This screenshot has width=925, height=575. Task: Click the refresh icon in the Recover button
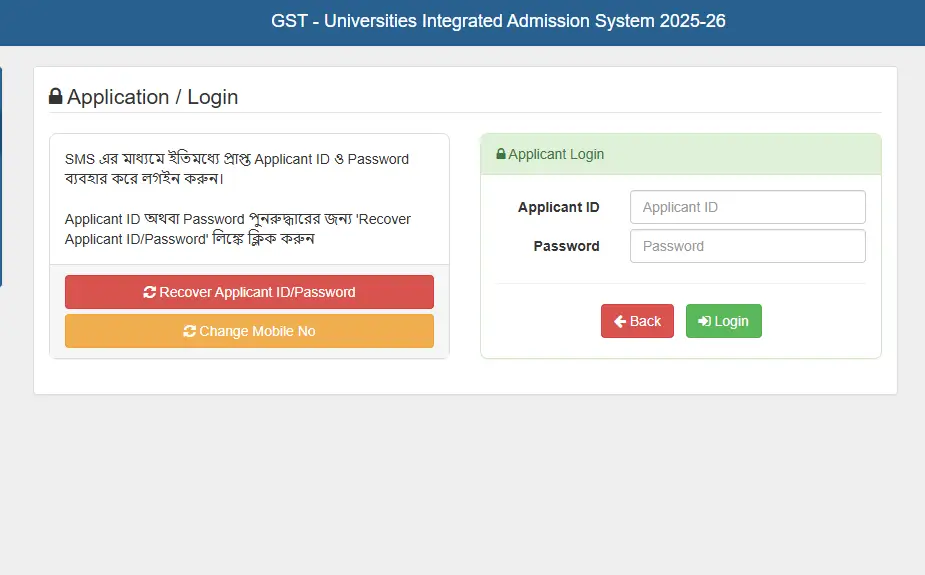click(x=149, y=292)
